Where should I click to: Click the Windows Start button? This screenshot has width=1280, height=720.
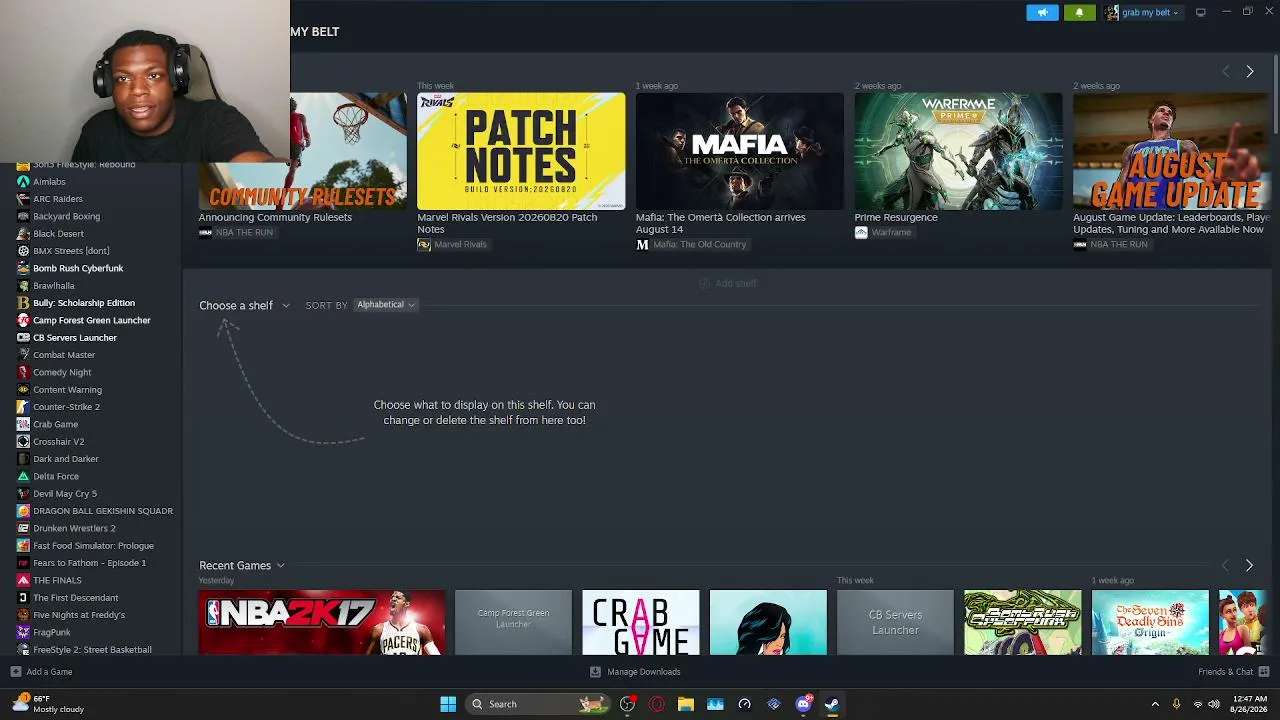(448, 704)
